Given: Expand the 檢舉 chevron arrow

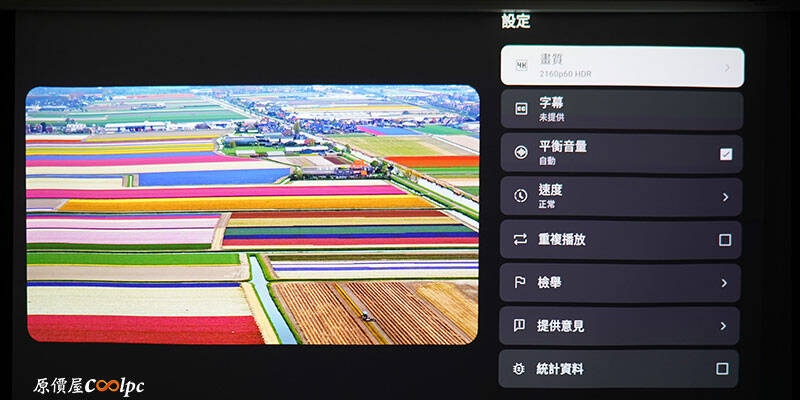Looking at the screenshot, I should pyautogui.click(x=724, y=283).
